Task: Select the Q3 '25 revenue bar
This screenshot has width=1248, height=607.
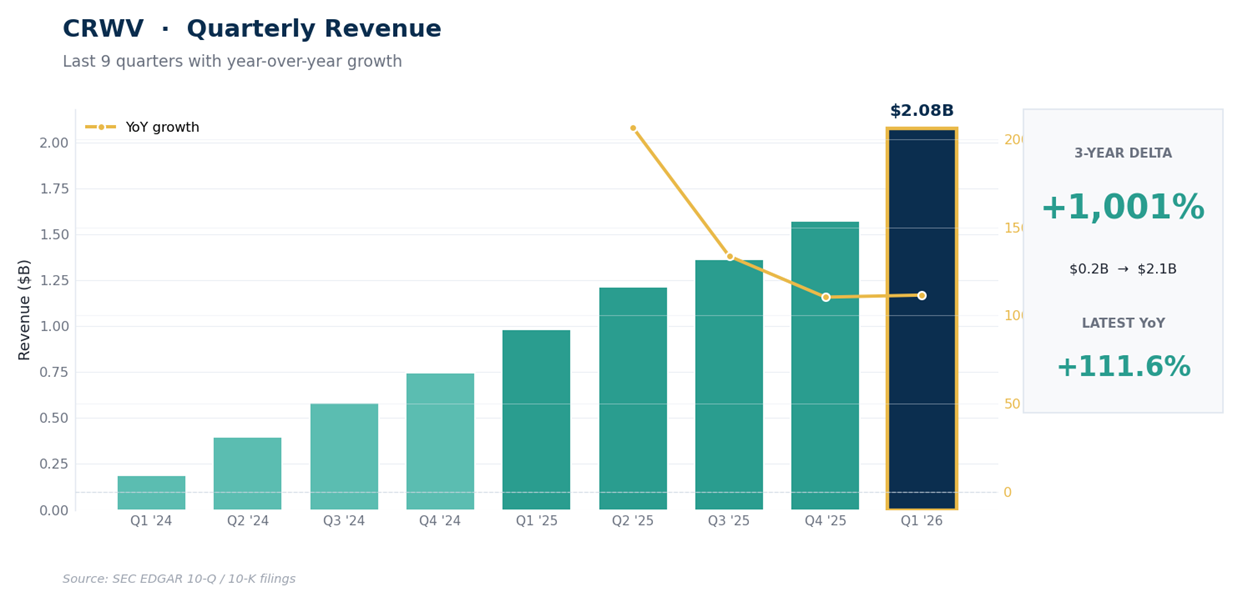Action: [x=729, y=385]
